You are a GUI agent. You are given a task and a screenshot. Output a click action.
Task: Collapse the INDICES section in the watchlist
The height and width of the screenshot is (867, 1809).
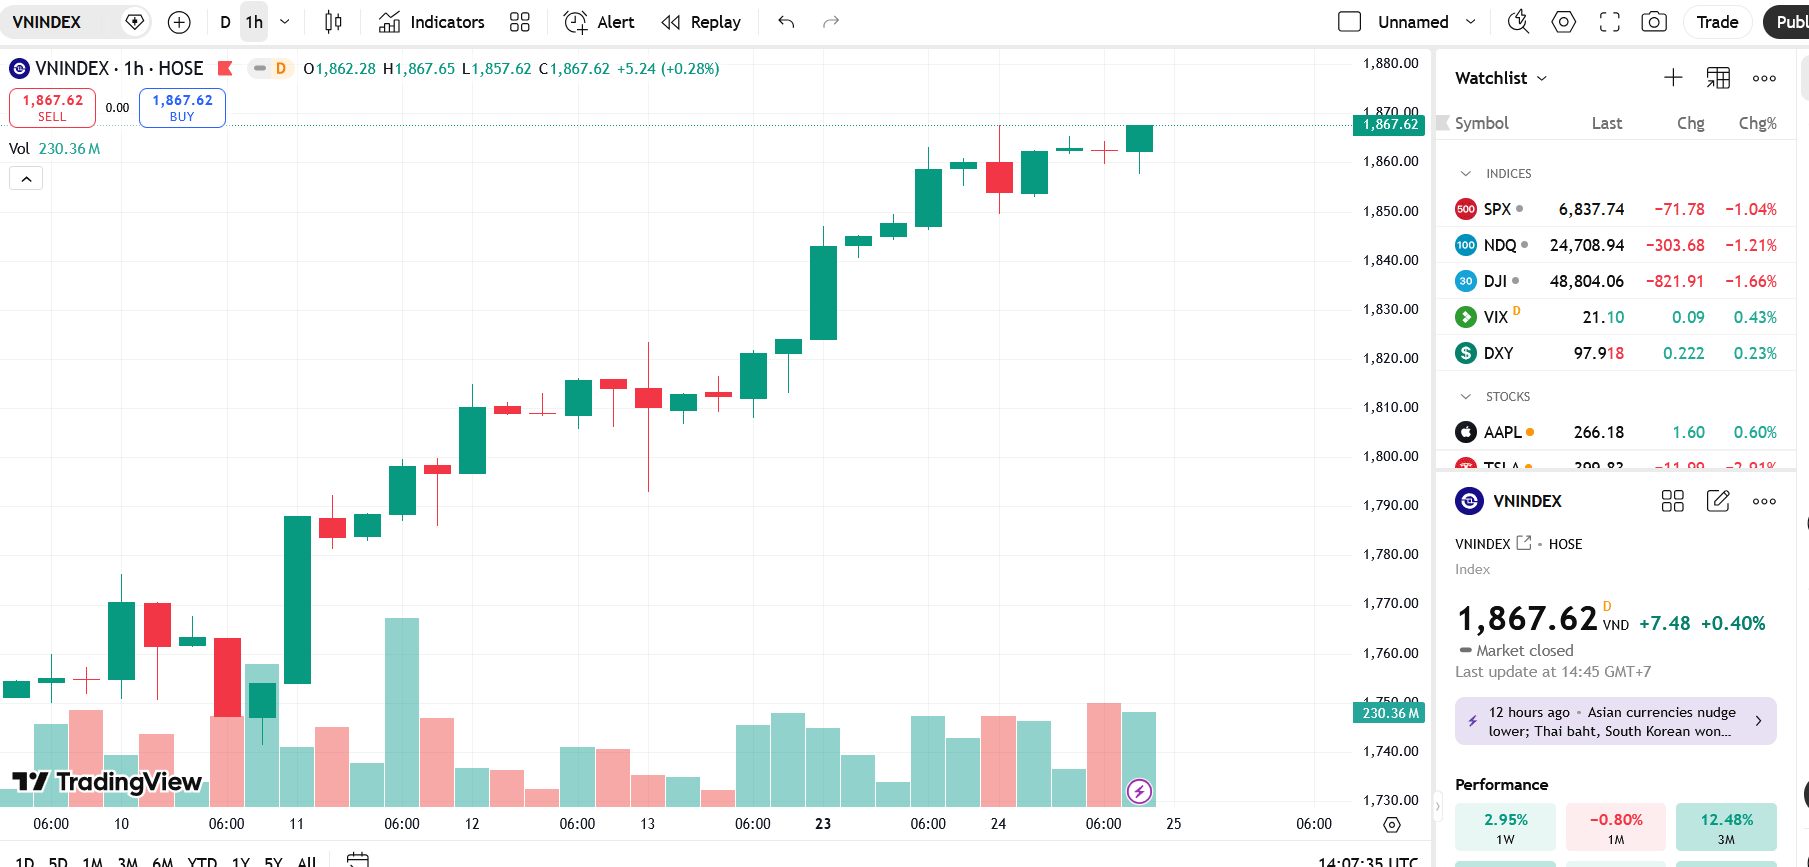coord(1466,173)
